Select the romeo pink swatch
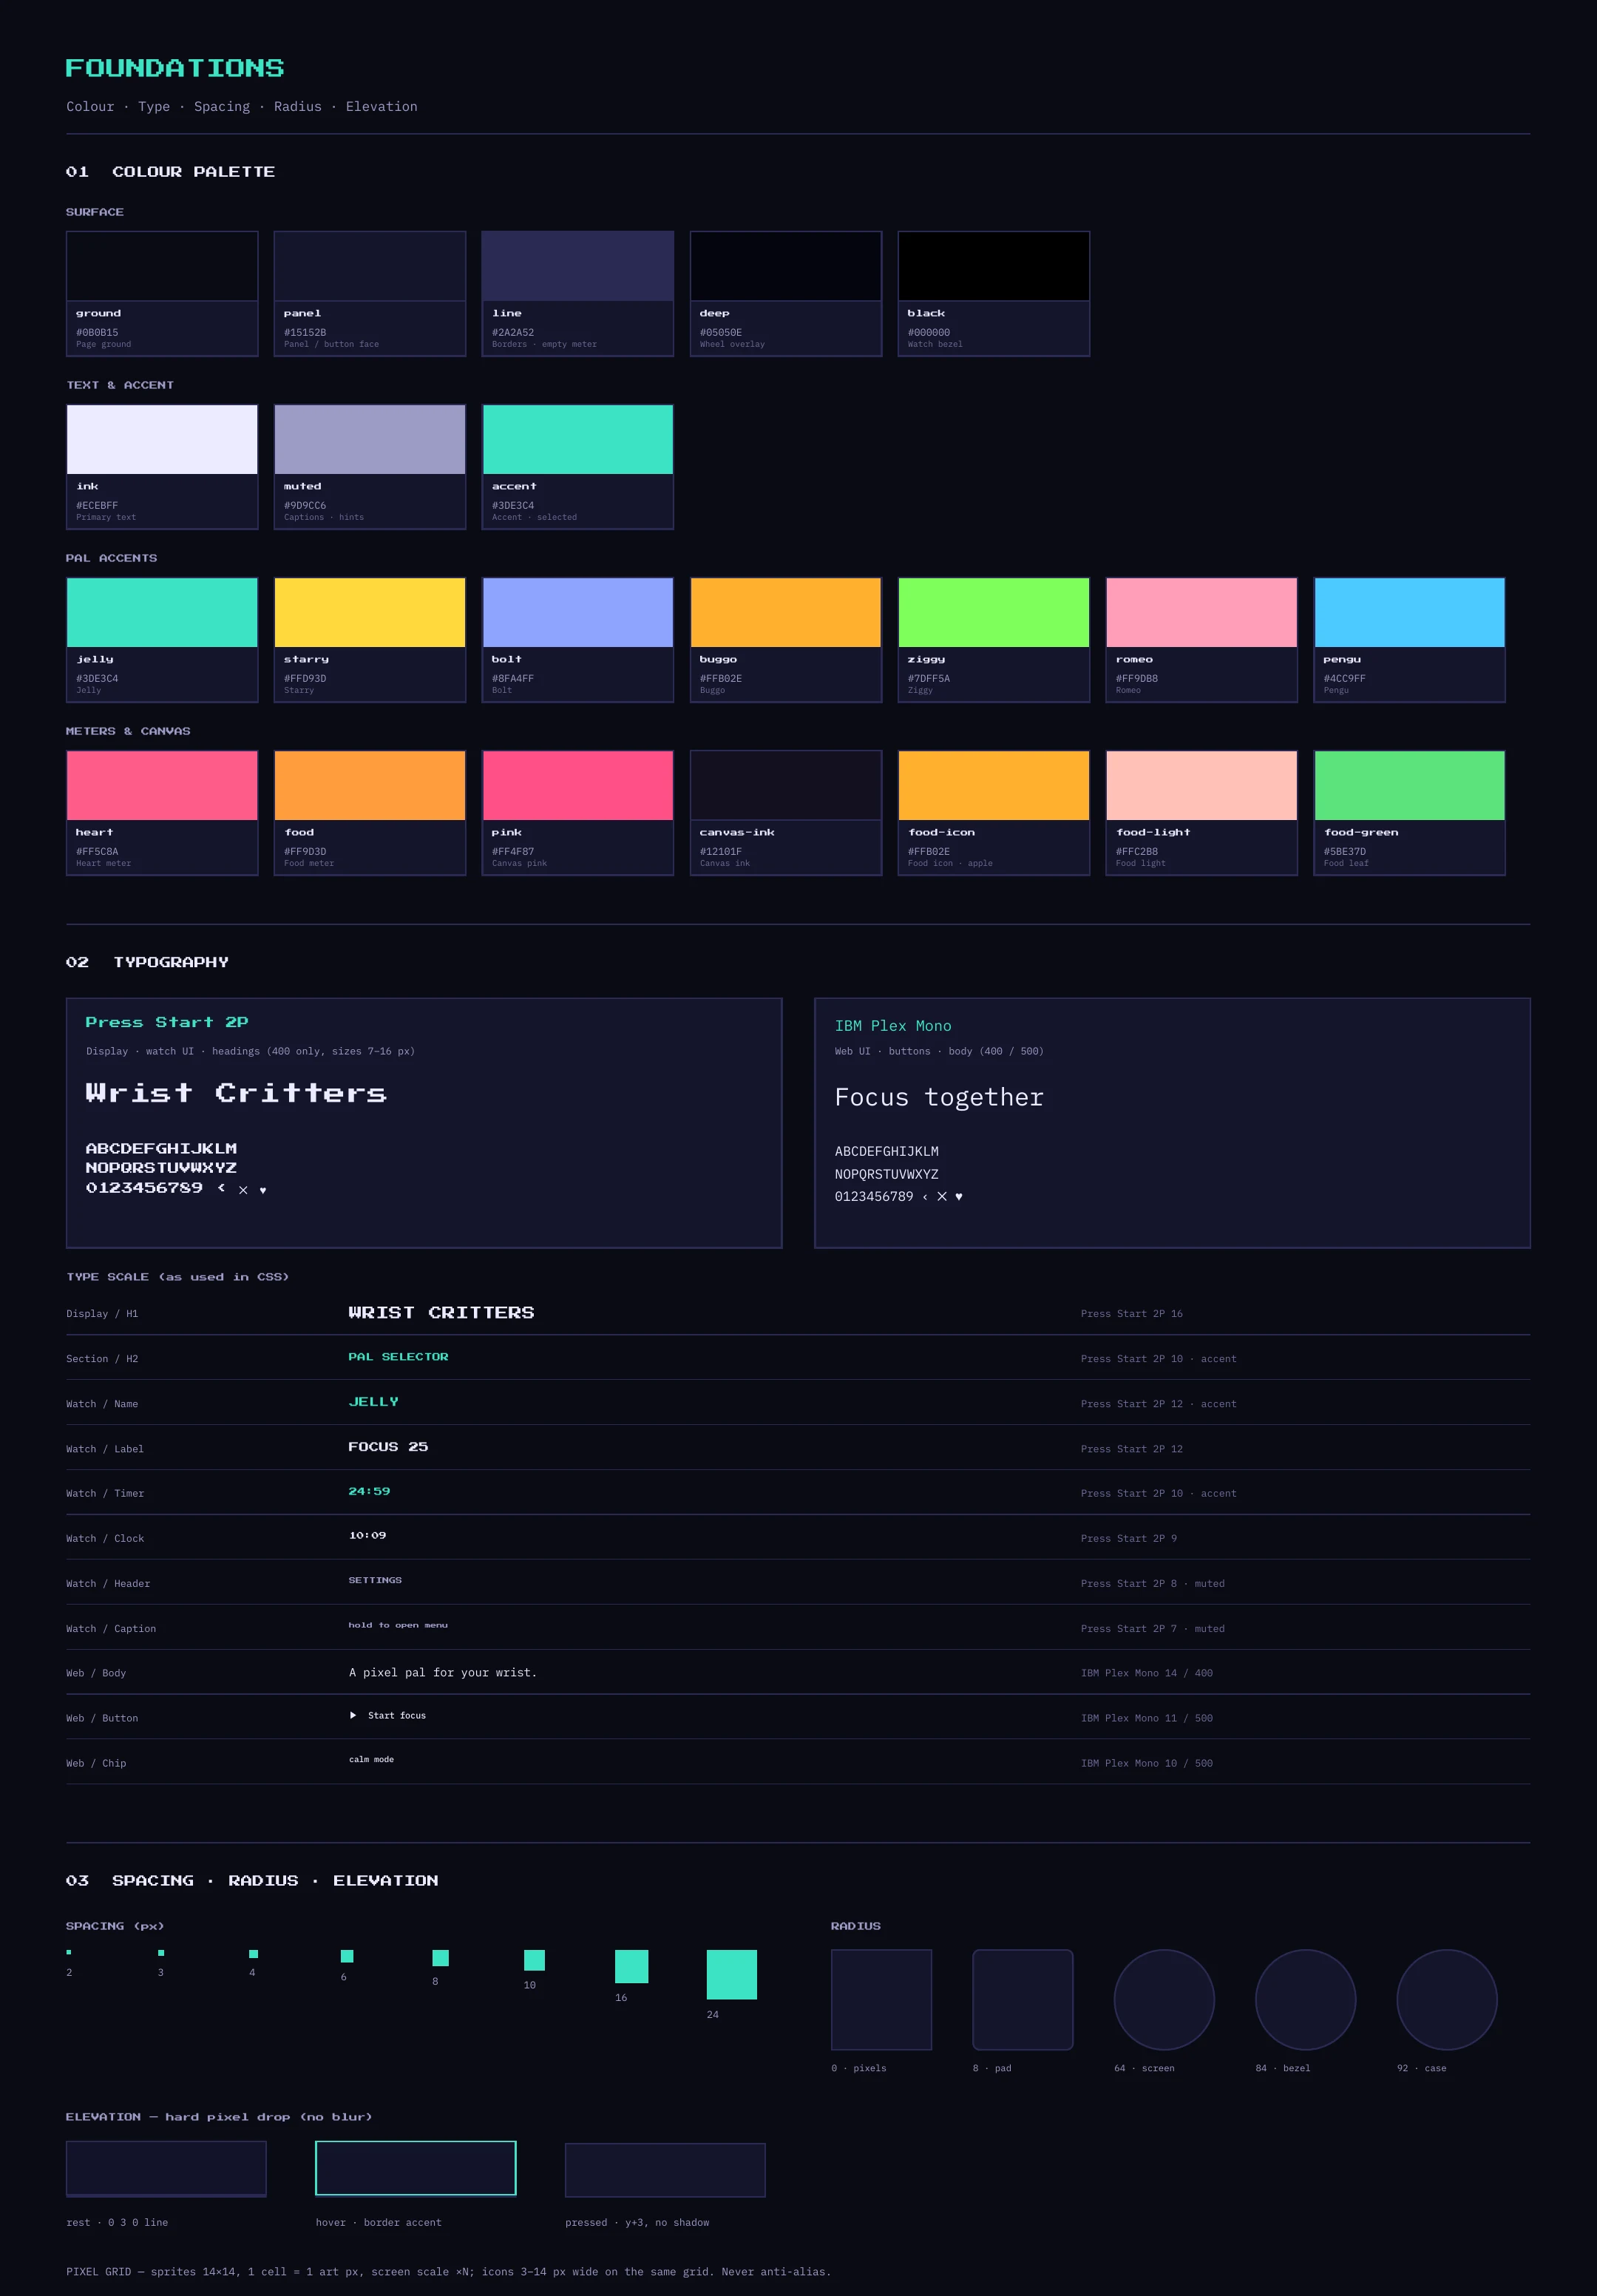 [1202, 640]
